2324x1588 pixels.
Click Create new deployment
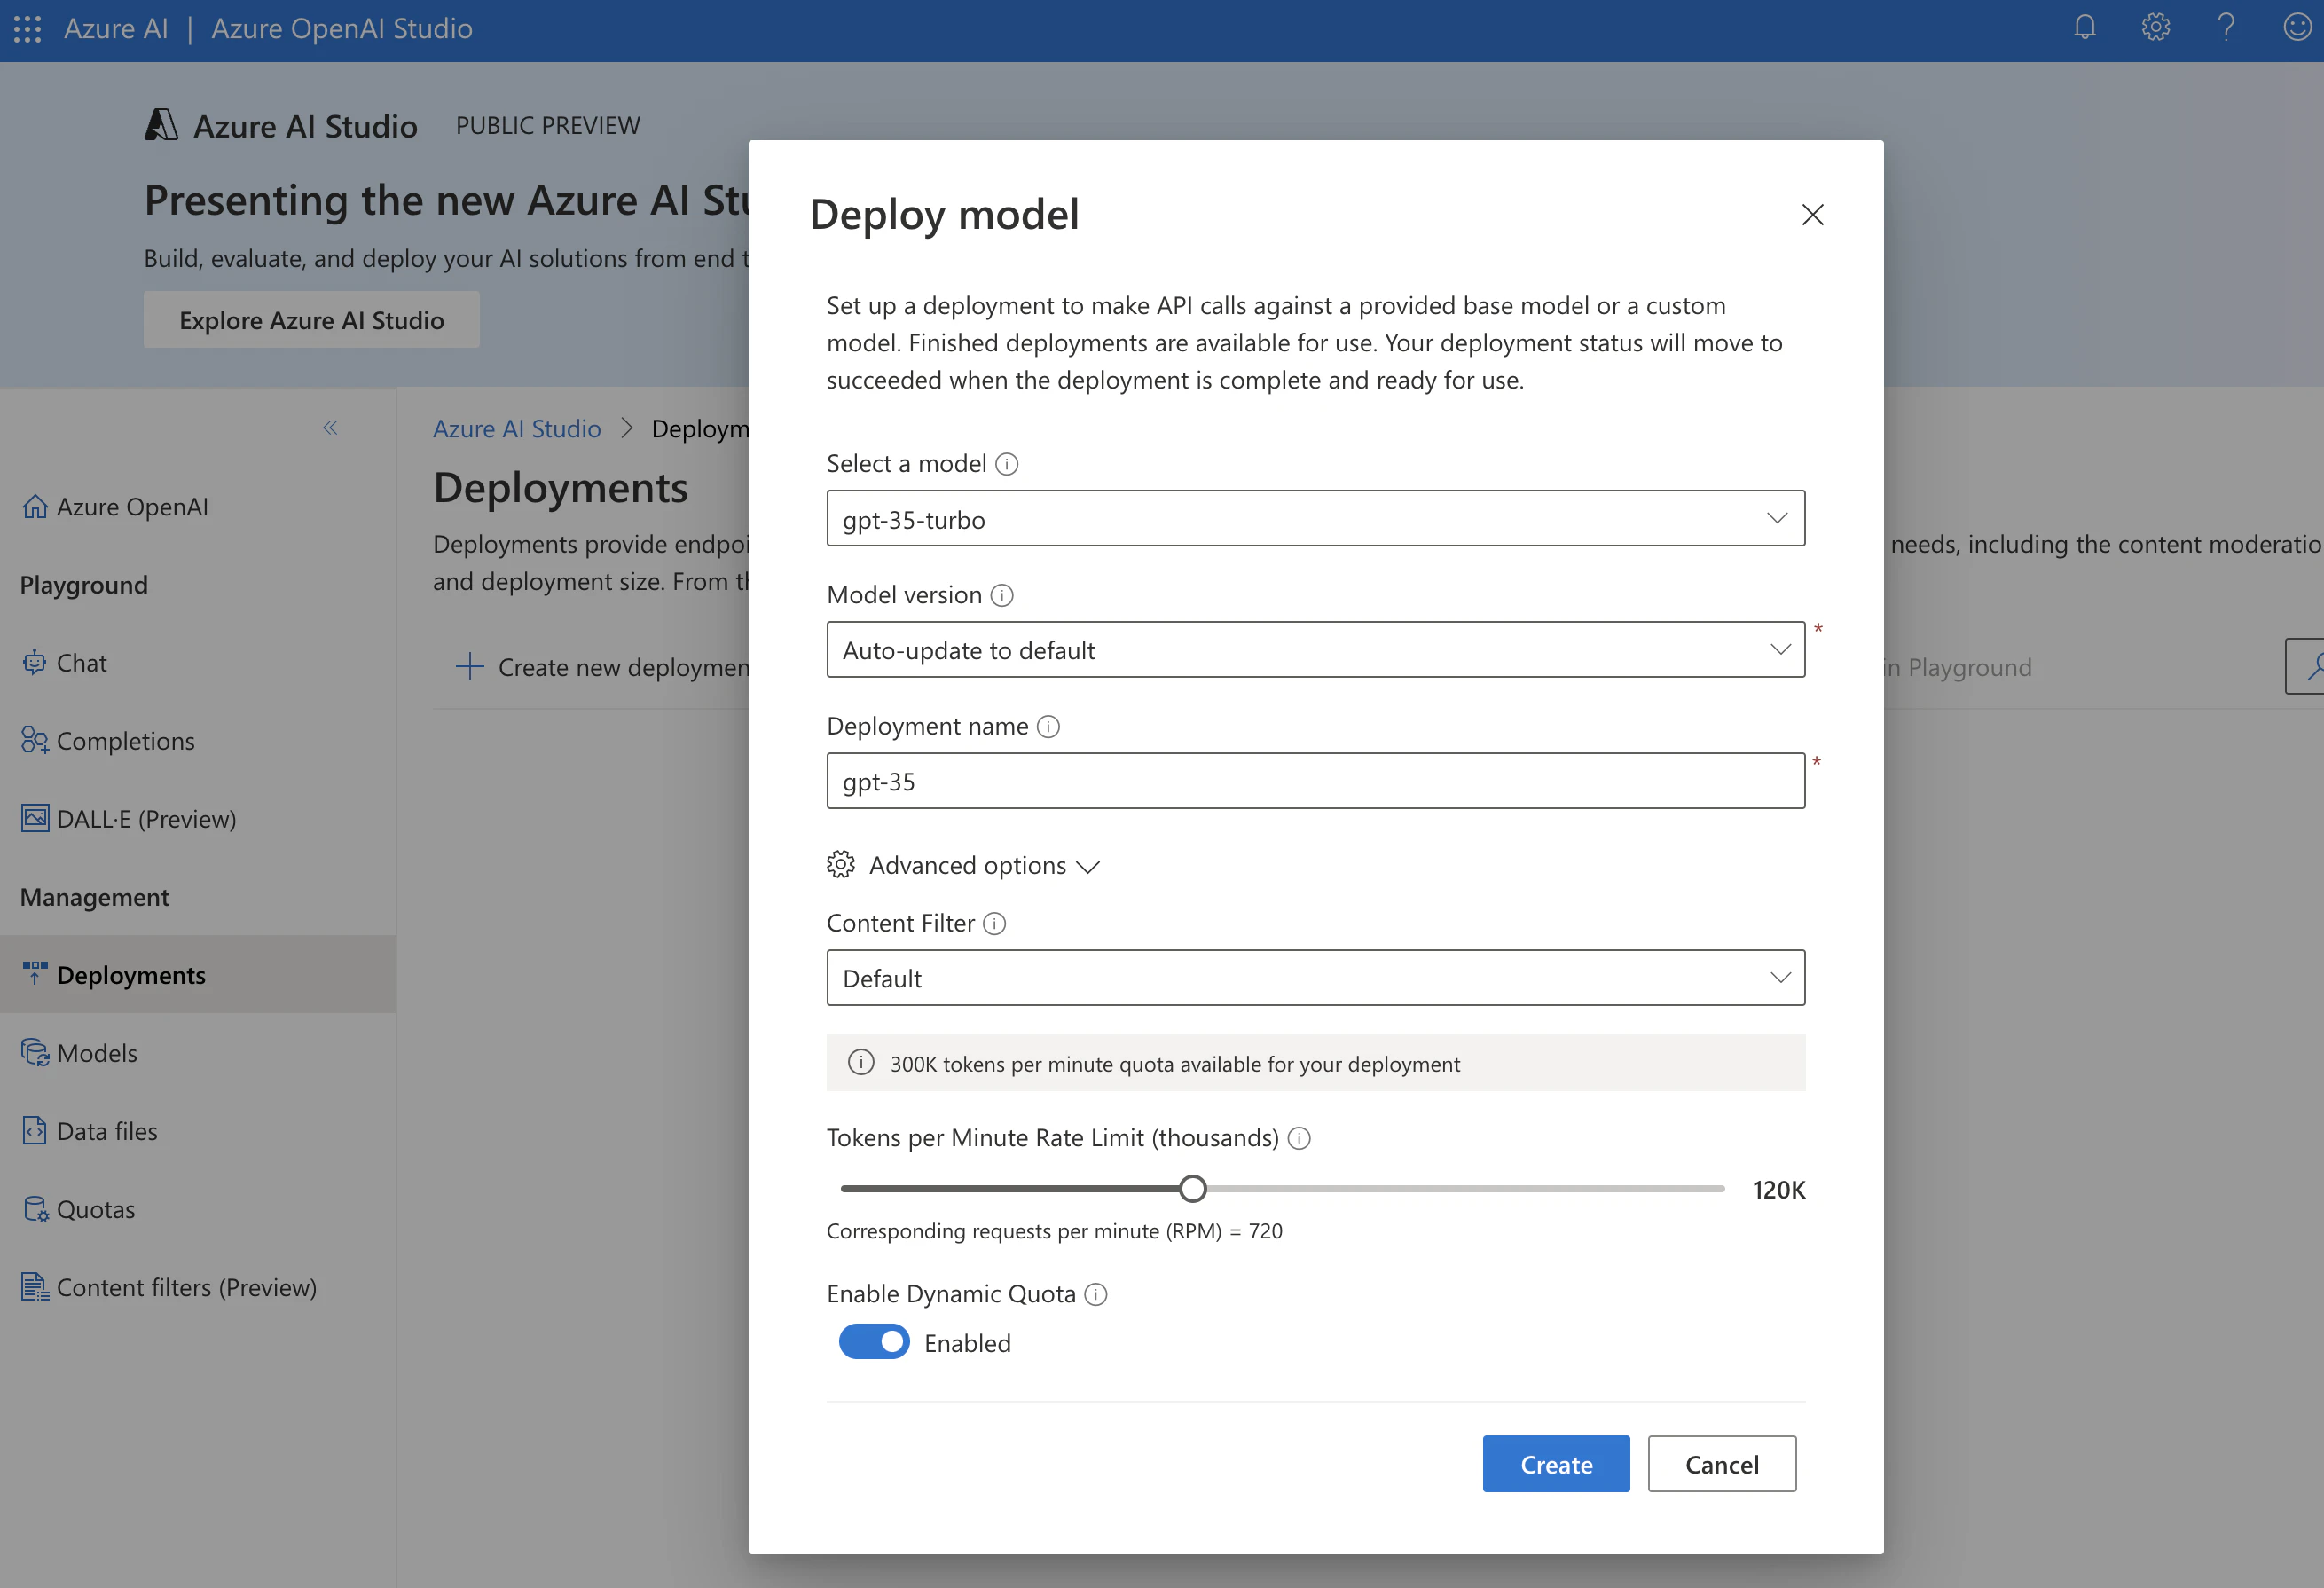point(602,667)
